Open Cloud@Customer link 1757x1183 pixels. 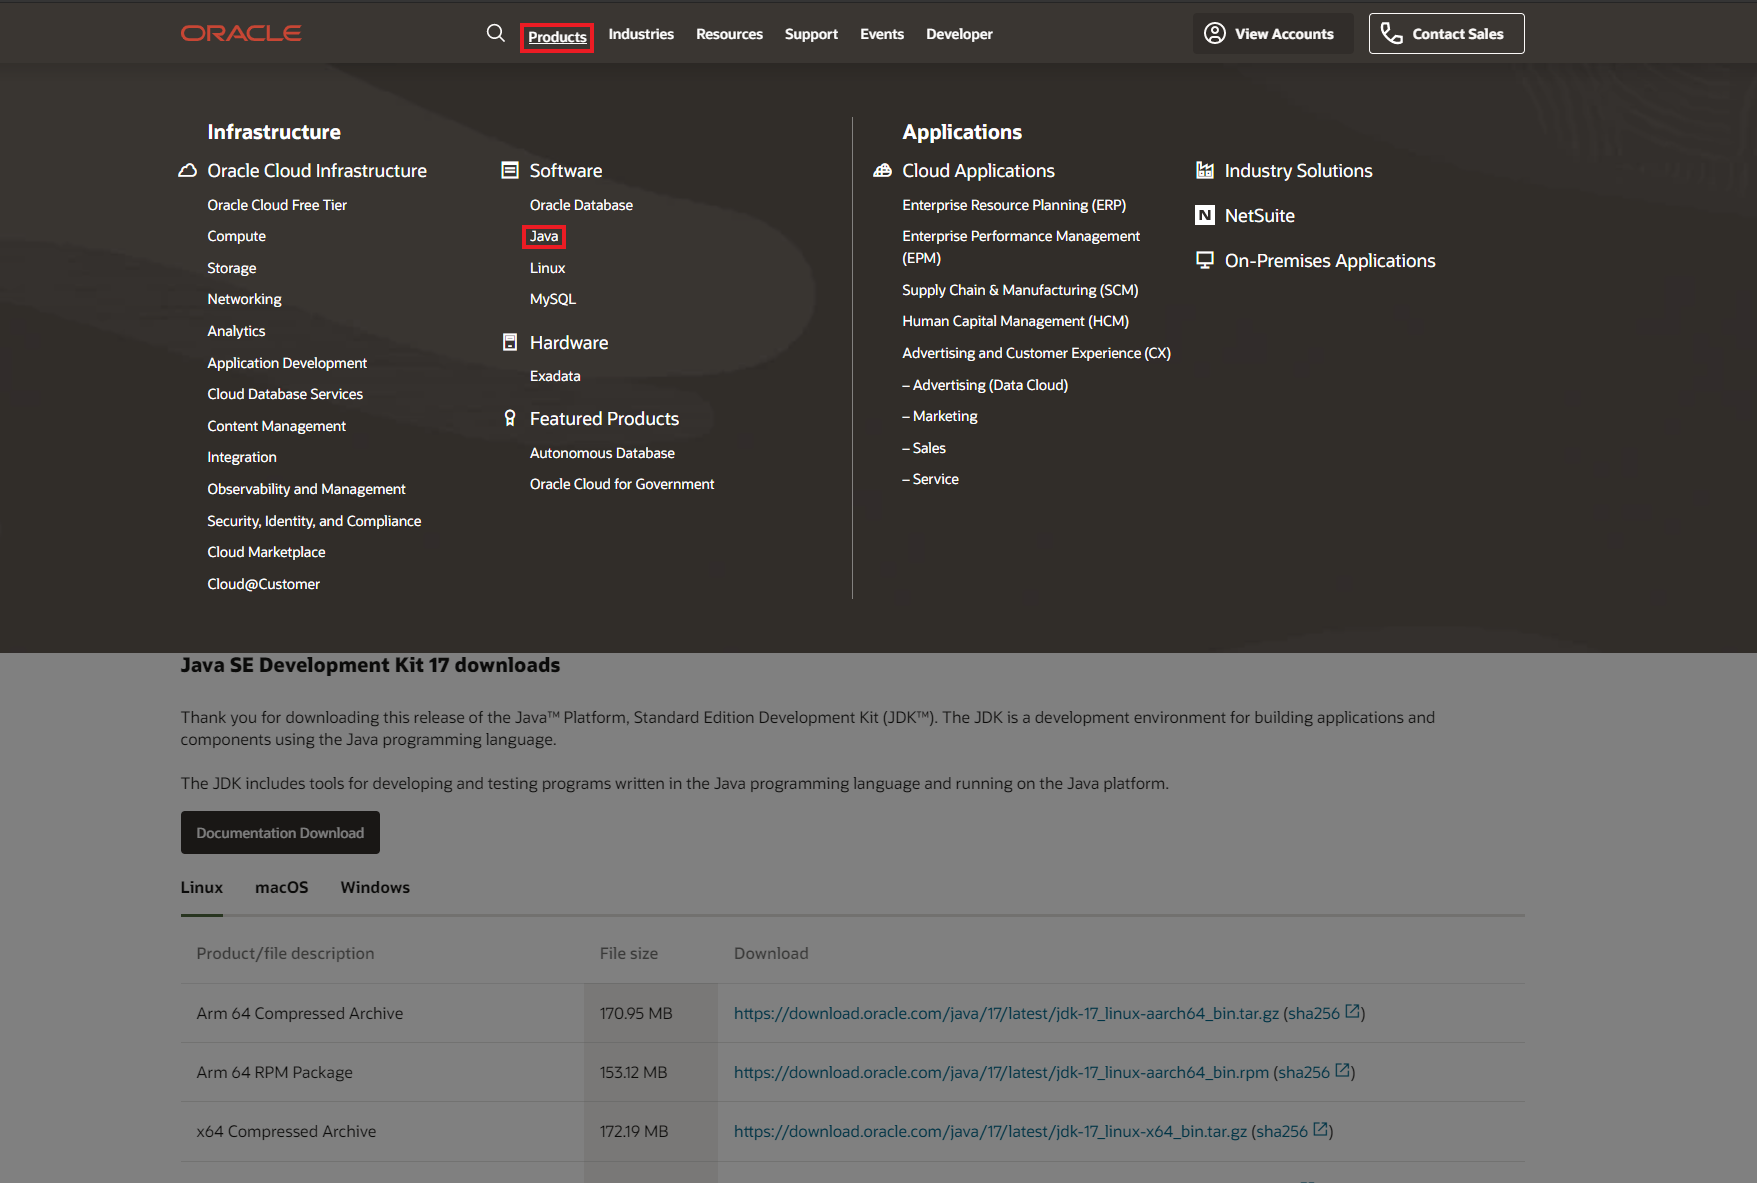tap(263, 584)
